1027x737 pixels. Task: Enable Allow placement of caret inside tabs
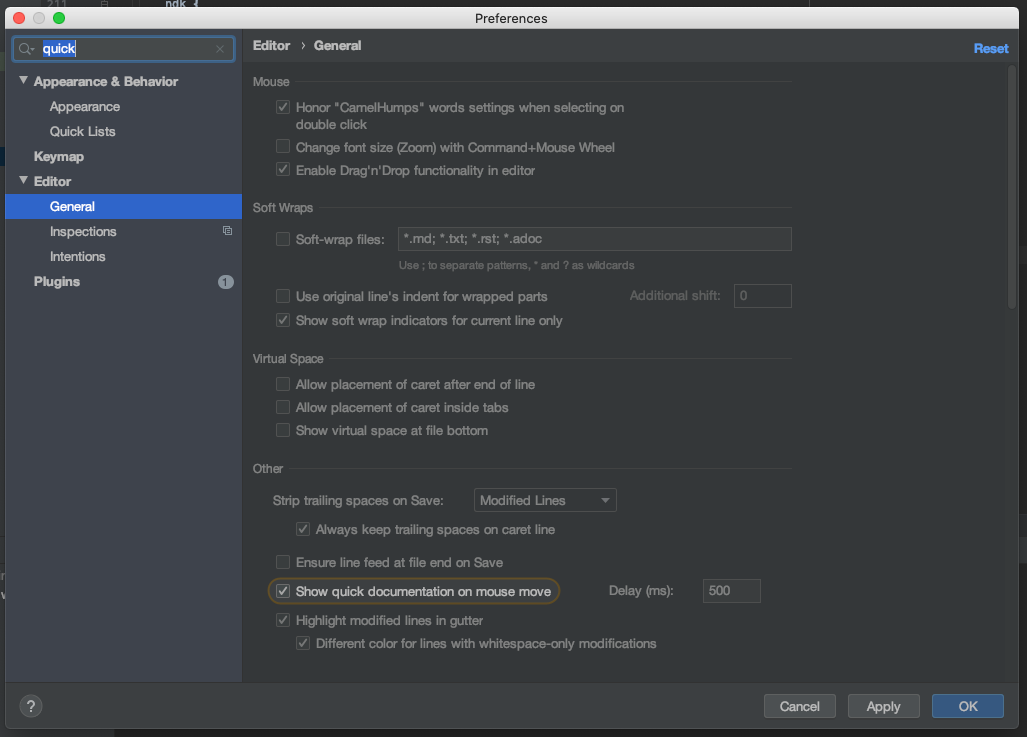283,407
